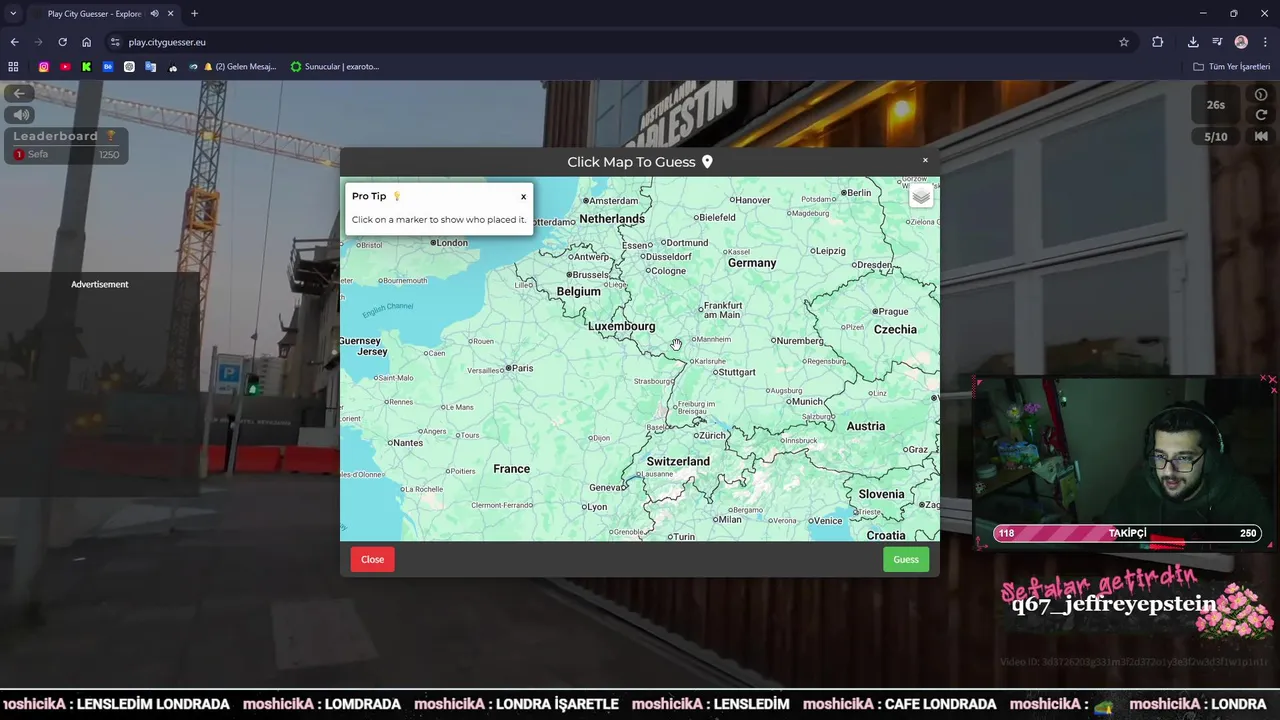Open Chrome tab search dropdown

coord(13,13)
